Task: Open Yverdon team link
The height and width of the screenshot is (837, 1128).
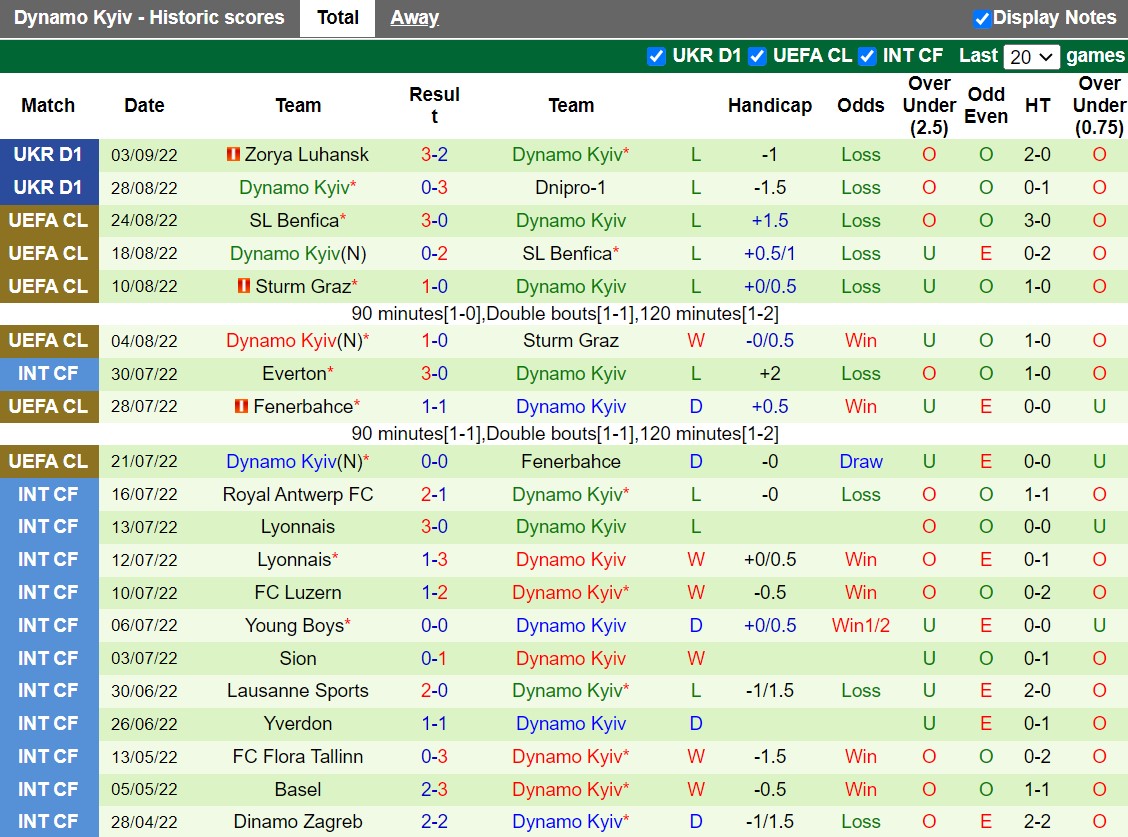Action: [298, 723]
